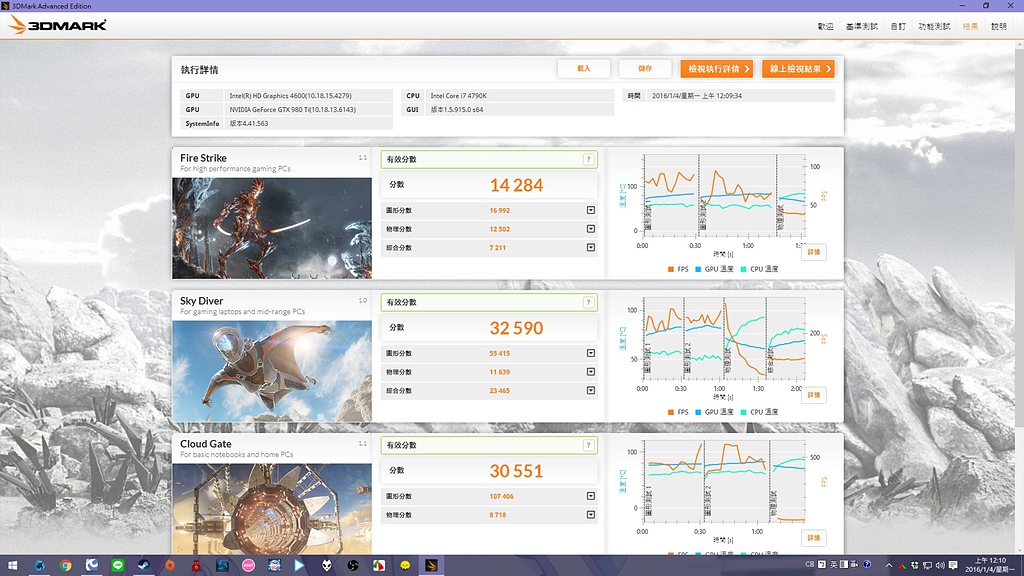Click the Sky Diver valid score help icon

(588, 302)
